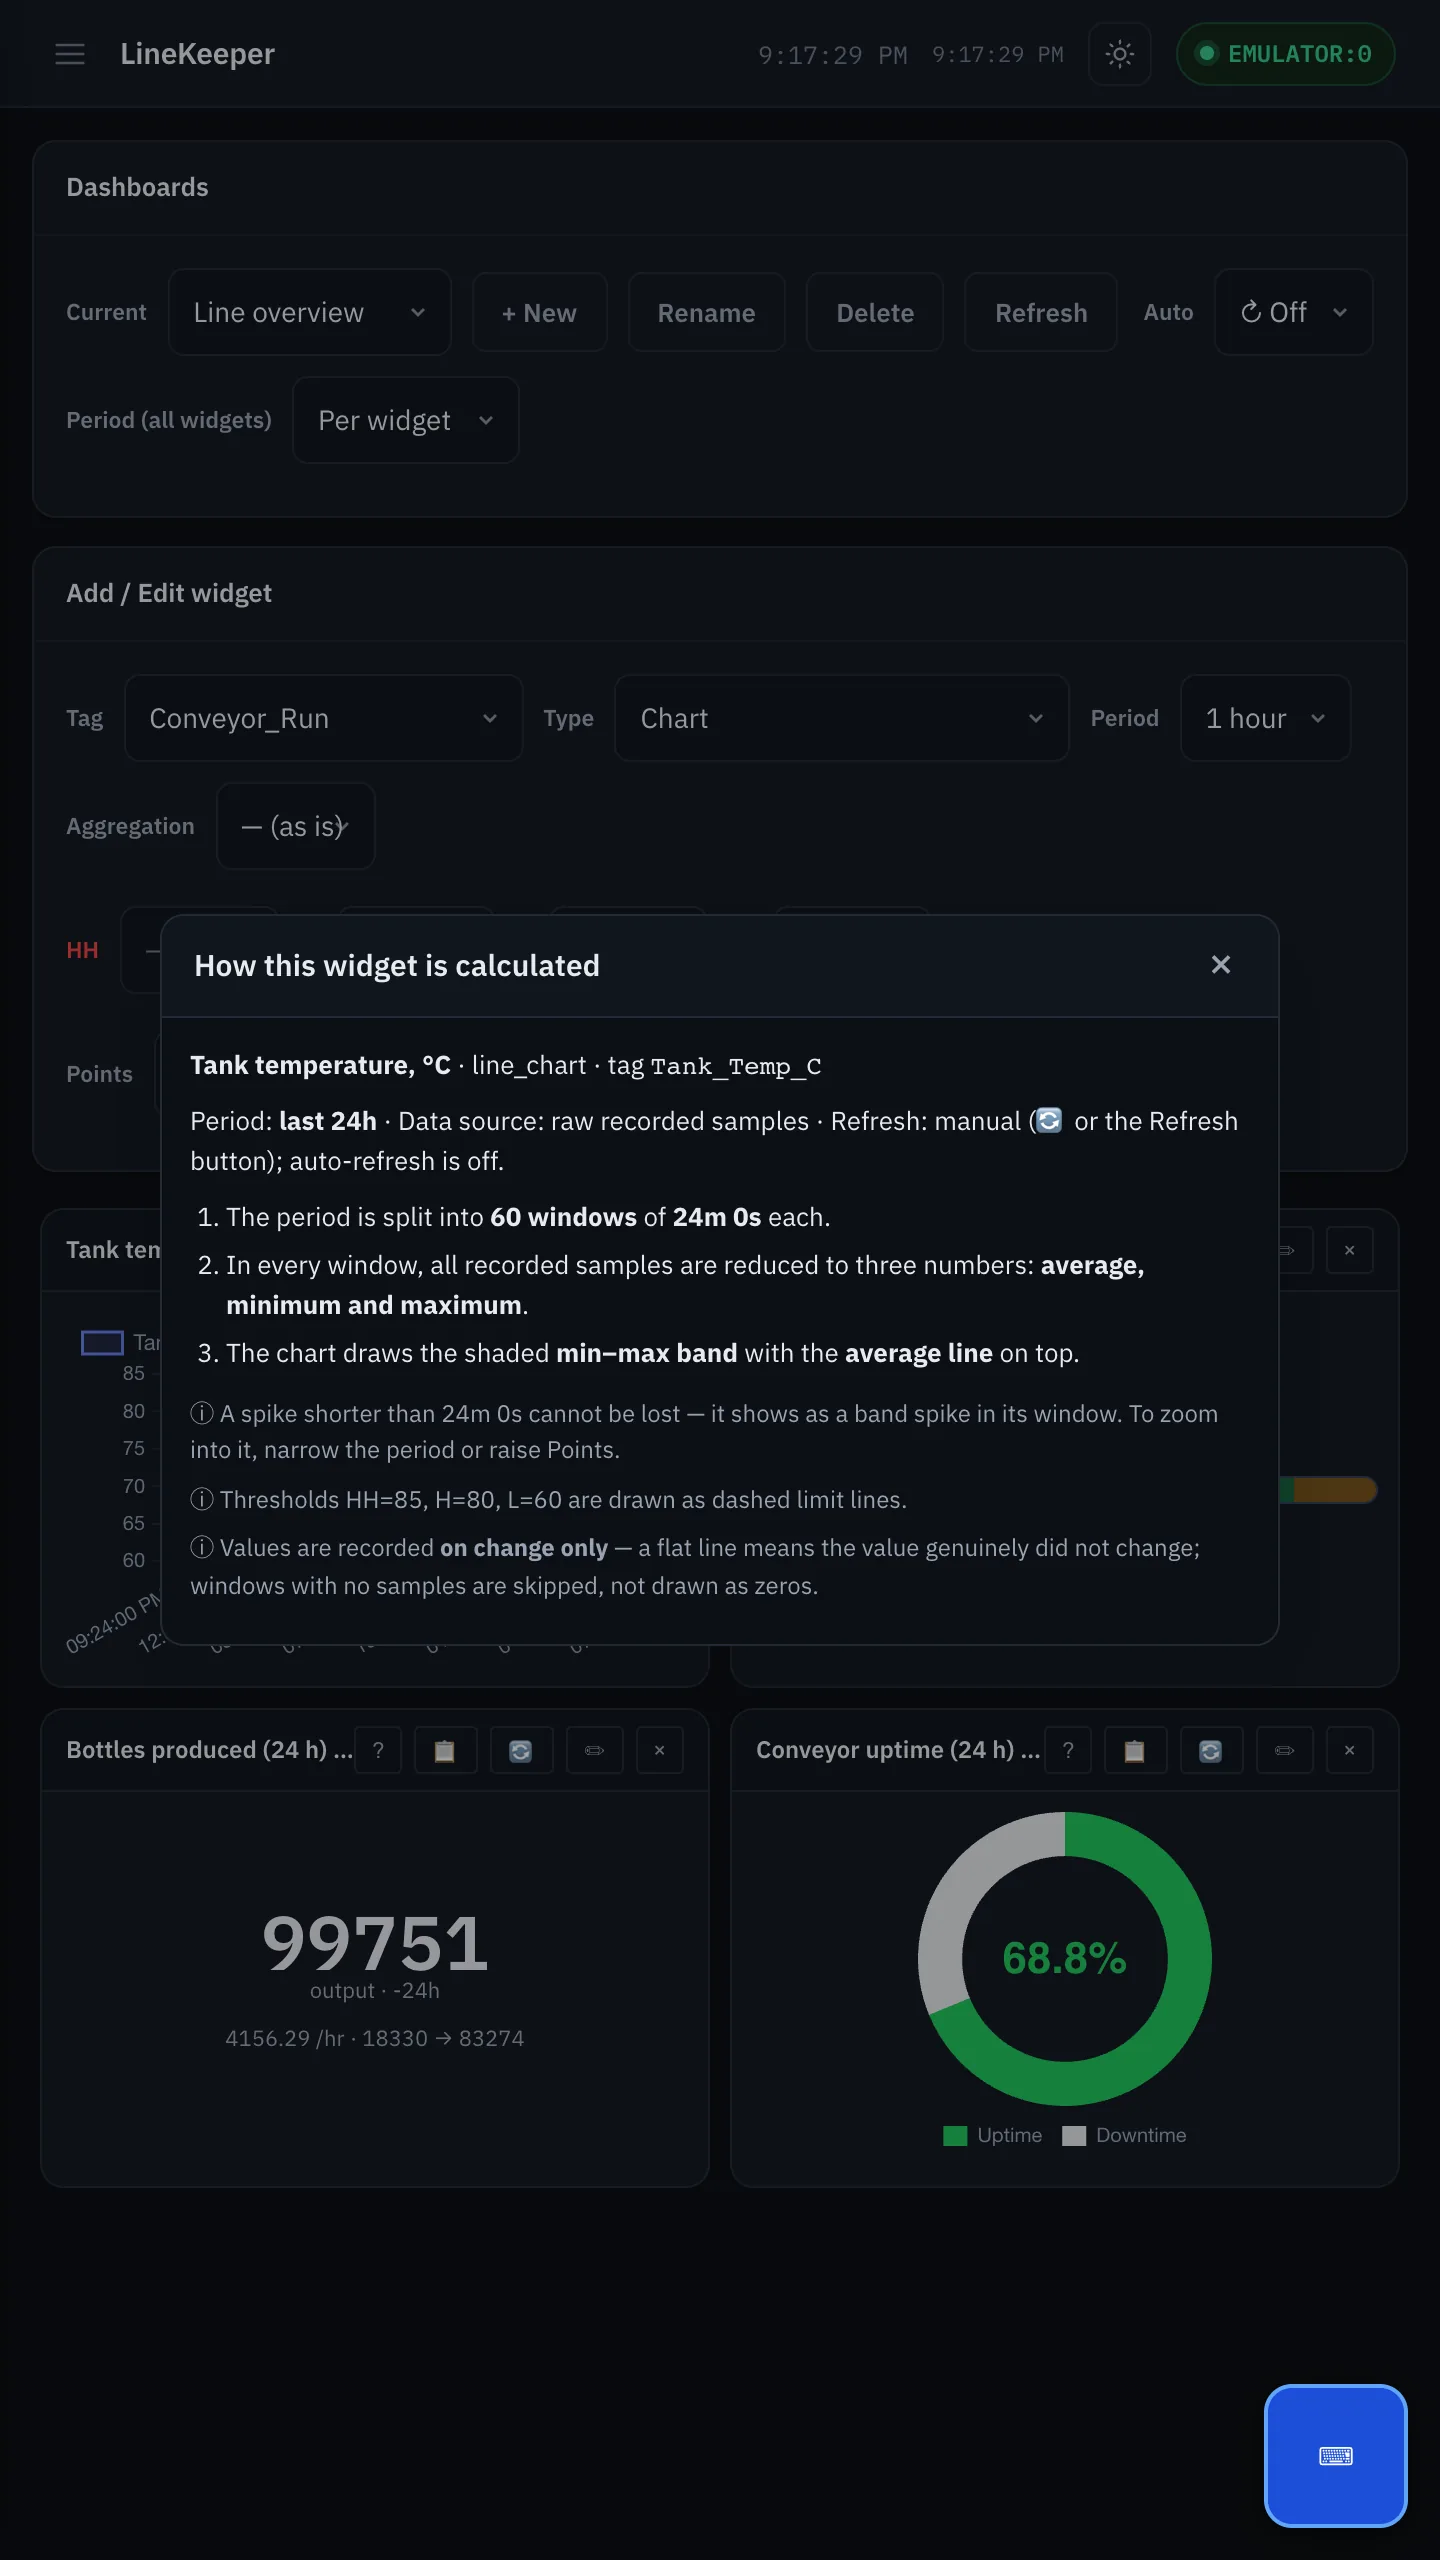Edit Bottles produced widget with pencil icon
Image resolution: width=1440 pixels, height=2560 pixels.
click(x=594, y=1750)
